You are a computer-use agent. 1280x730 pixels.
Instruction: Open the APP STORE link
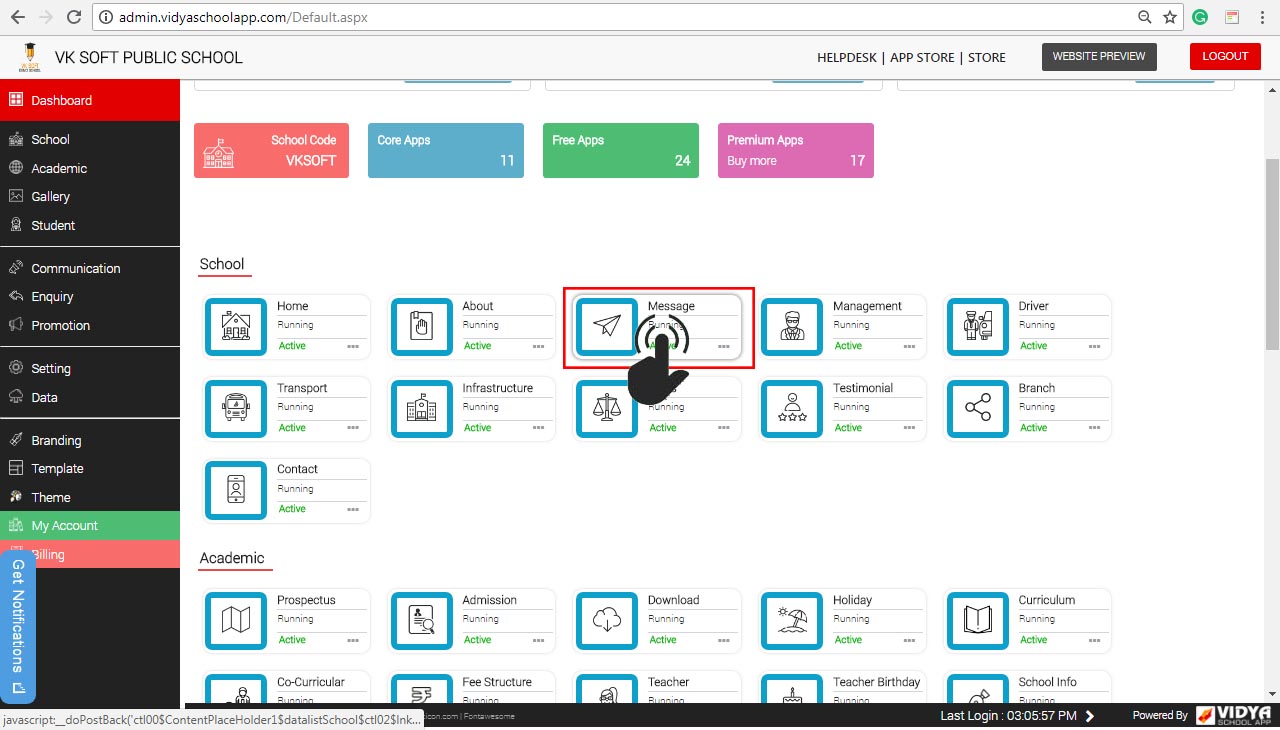click(922, 57)
